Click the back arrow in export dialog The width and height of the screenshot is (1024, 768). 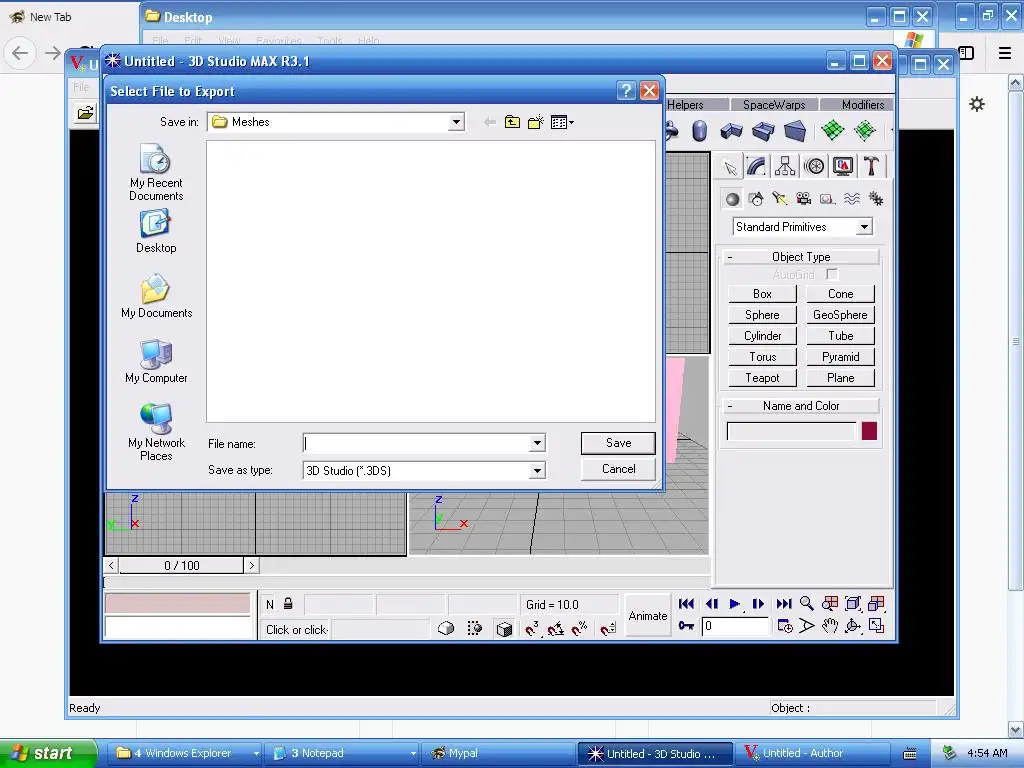click(x=489, y=122)
